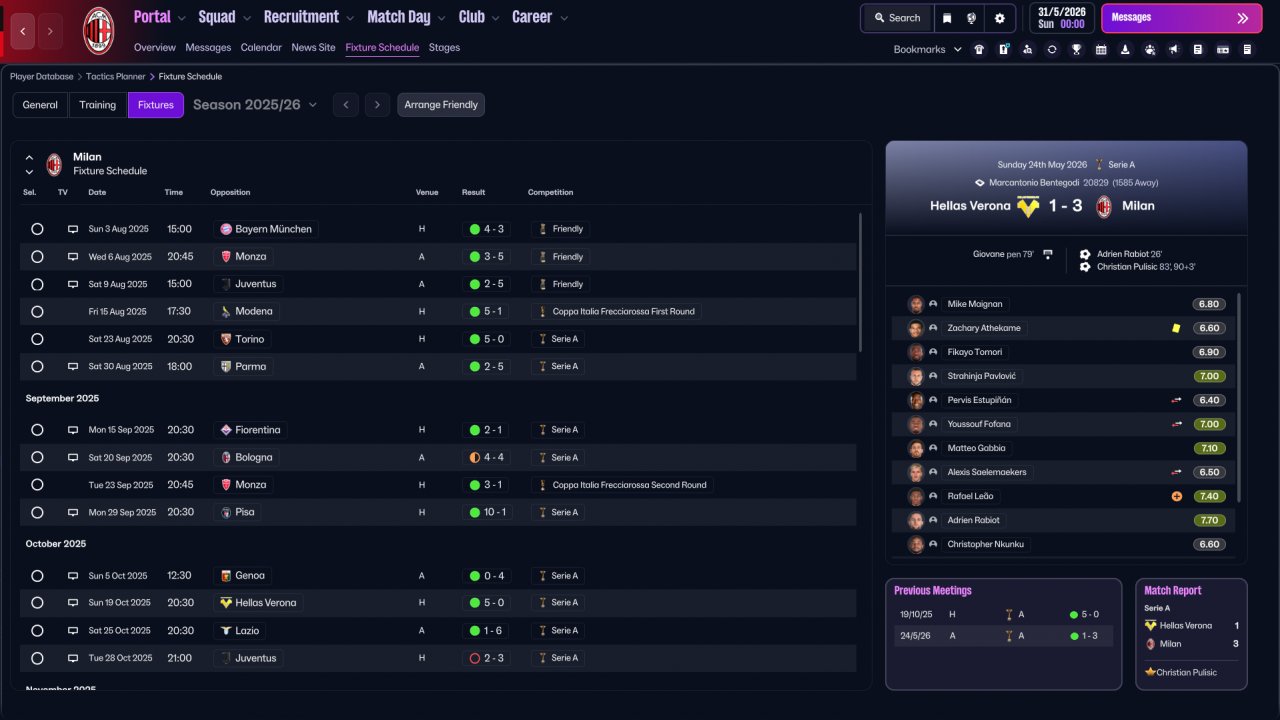
Task: Click the Arrange Friendly button
Action: (441, 105)
